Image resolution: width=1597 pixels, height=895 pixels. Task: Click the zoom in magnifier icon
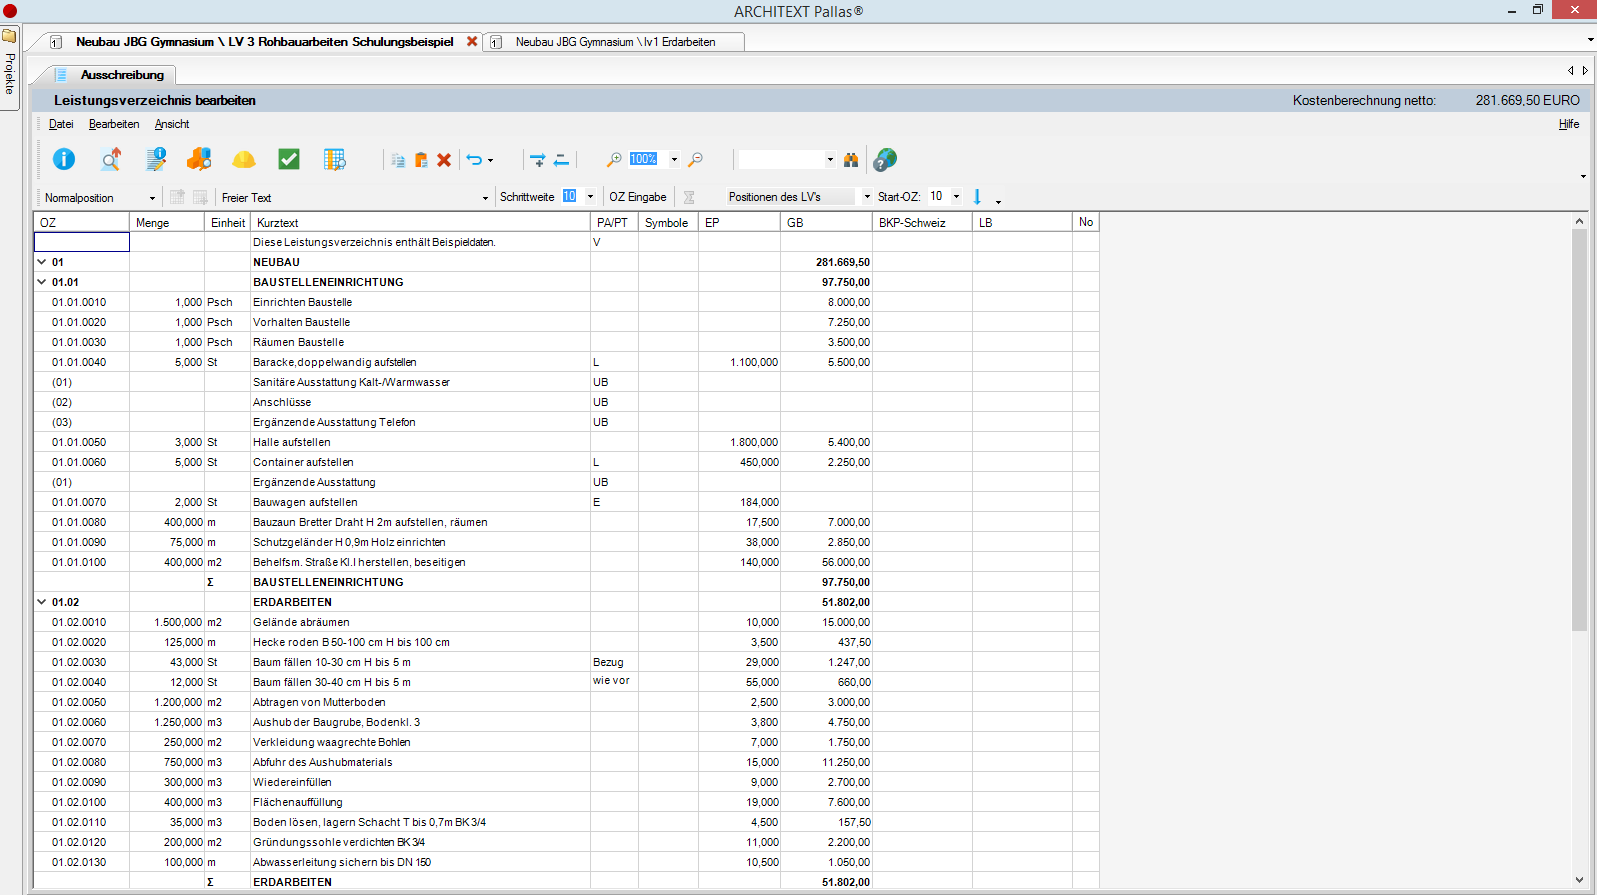point(614,160)
